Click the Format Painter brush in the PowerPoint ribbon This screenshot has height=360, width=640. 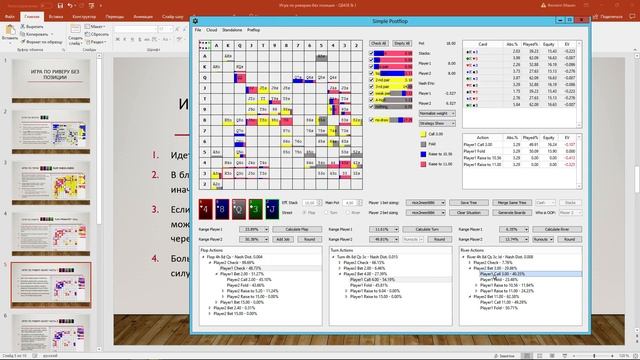point(23,42)
